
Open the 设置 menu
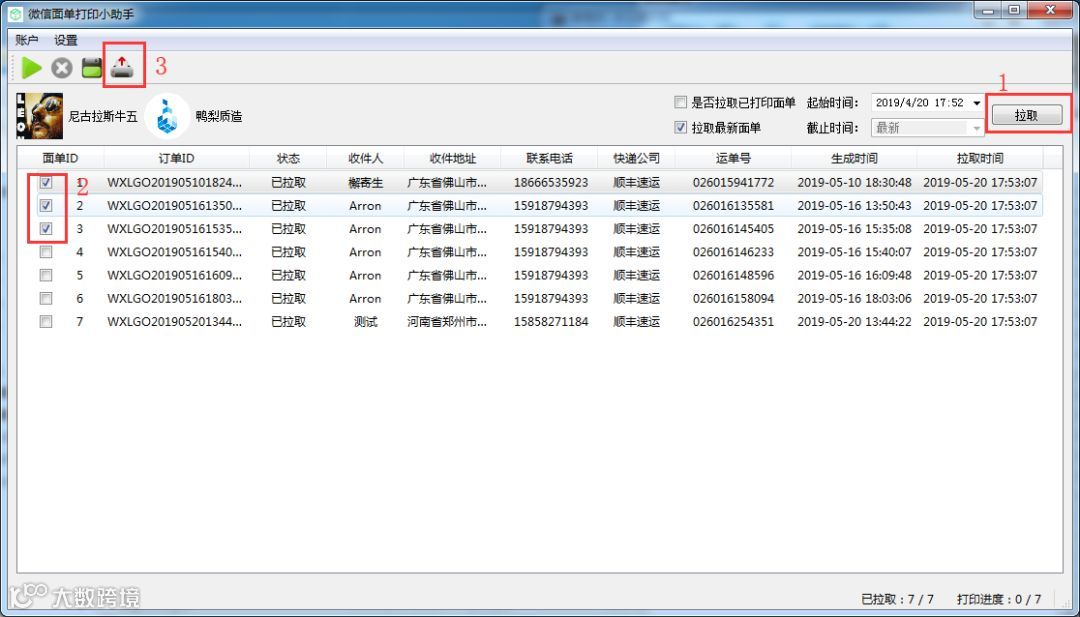pos(66,40)
